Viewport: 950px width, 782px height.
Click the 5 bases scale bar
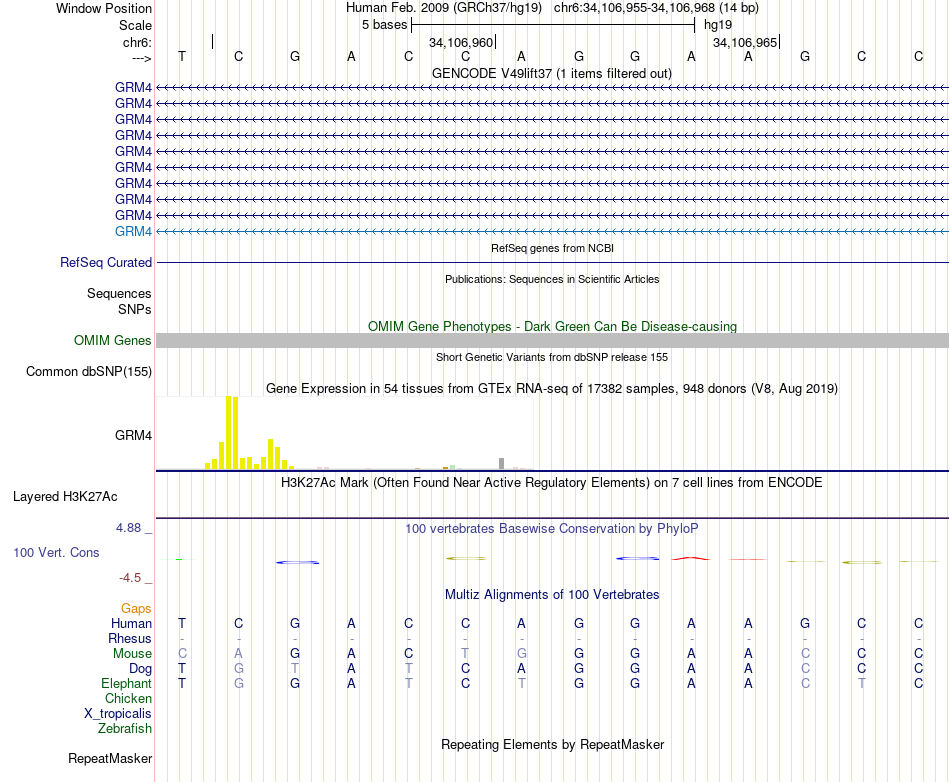pos(553,25)
